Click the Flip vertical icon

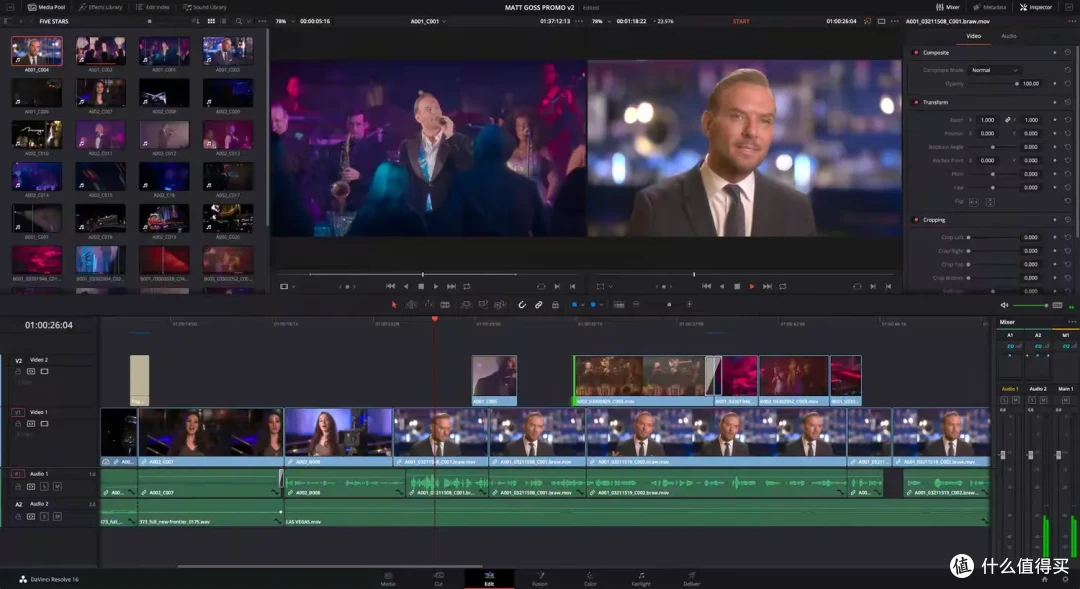click(990, 202)
